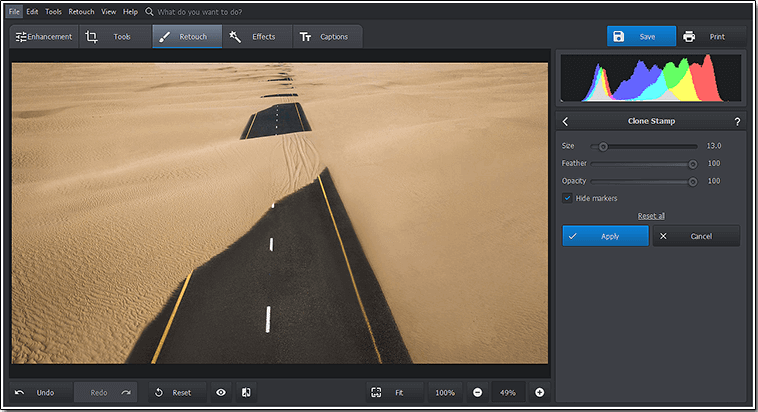Click the Tt Captions icon

[x=305, y=37]
